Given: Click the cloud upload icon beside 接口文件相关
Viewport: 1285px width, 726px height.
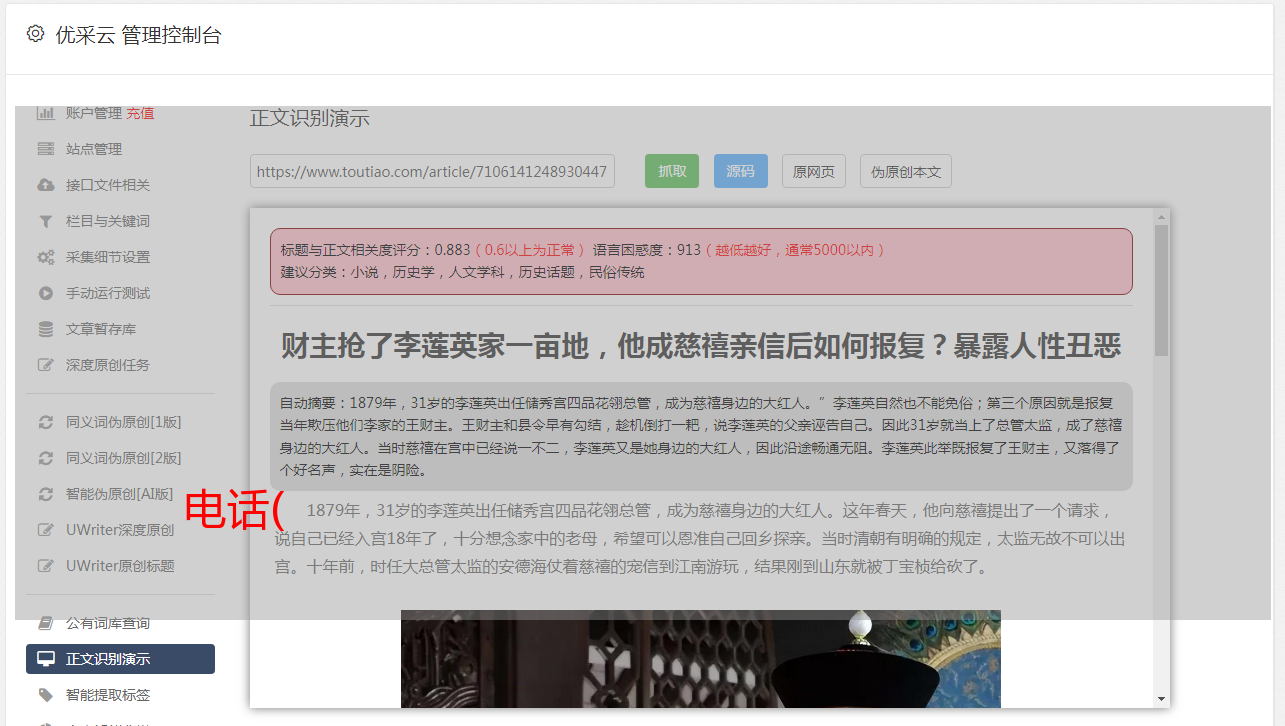Looking at the screenshot, I should tap(45, 185).
